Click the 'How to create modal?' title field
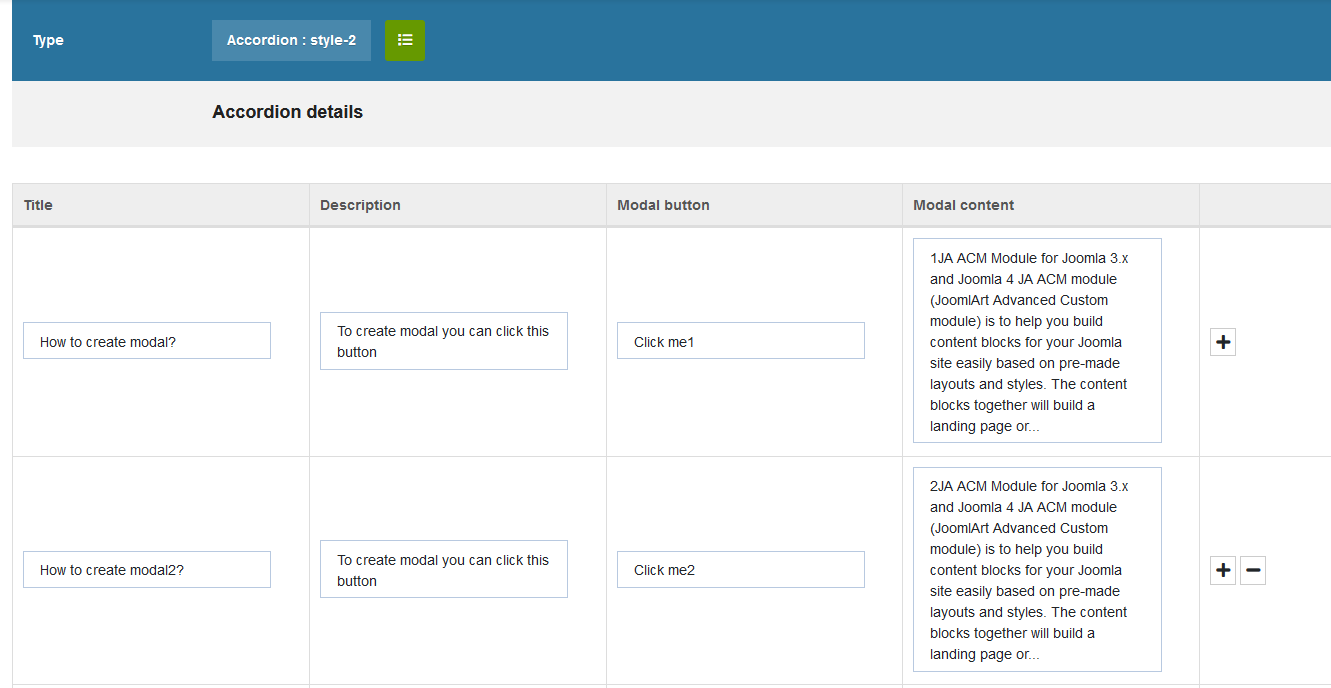 pyautogui.click(x=147, y=341)
